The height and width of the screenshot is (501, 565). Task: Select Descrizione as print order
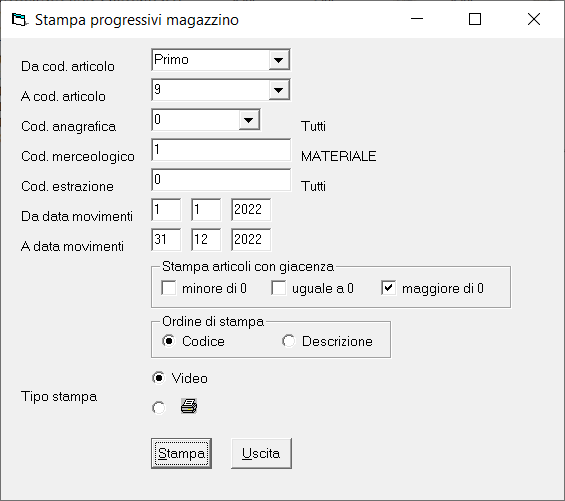click(289, 341)
